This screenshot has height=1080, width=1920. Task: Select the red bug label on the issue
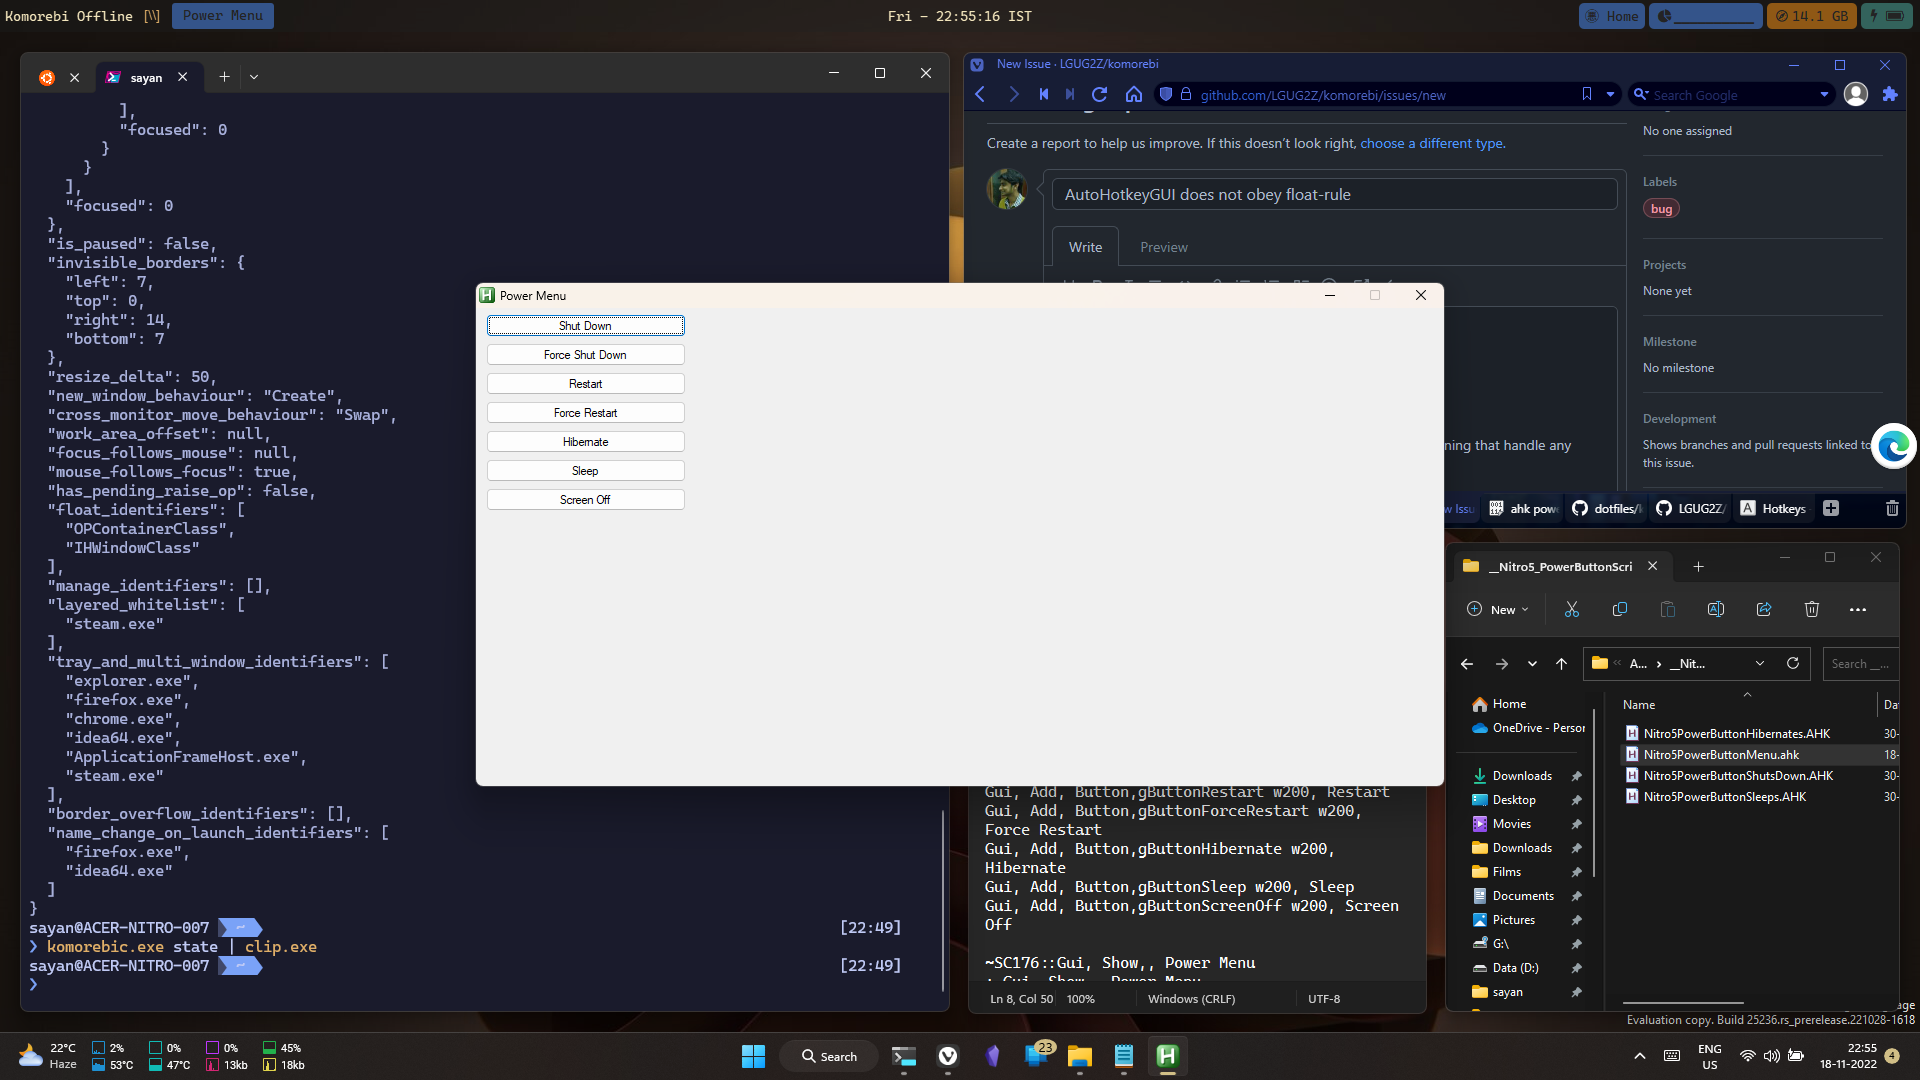tap(1661, 208)
